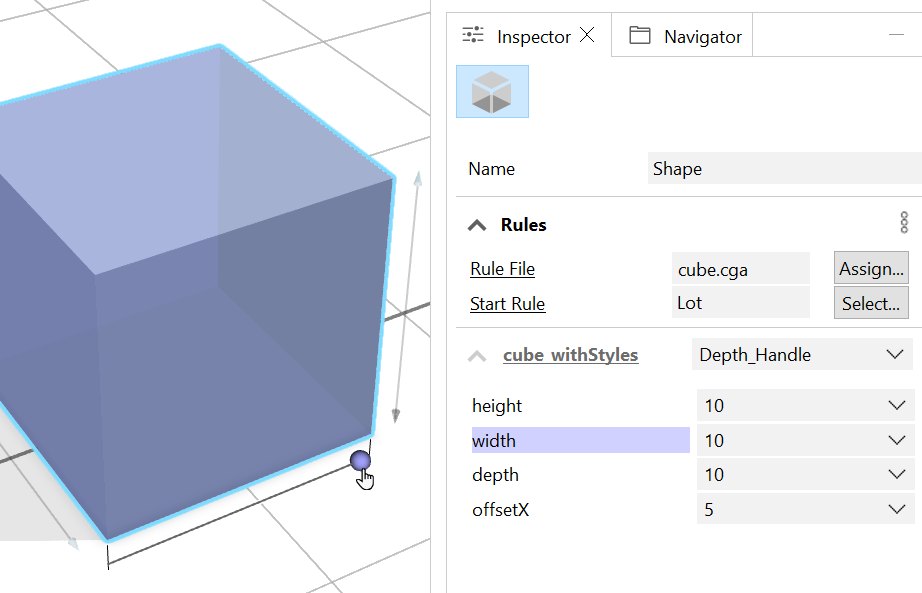
Task: Open the Depth_Handle style dropdown
Action: pyautogui.click(x=801, y=355)
